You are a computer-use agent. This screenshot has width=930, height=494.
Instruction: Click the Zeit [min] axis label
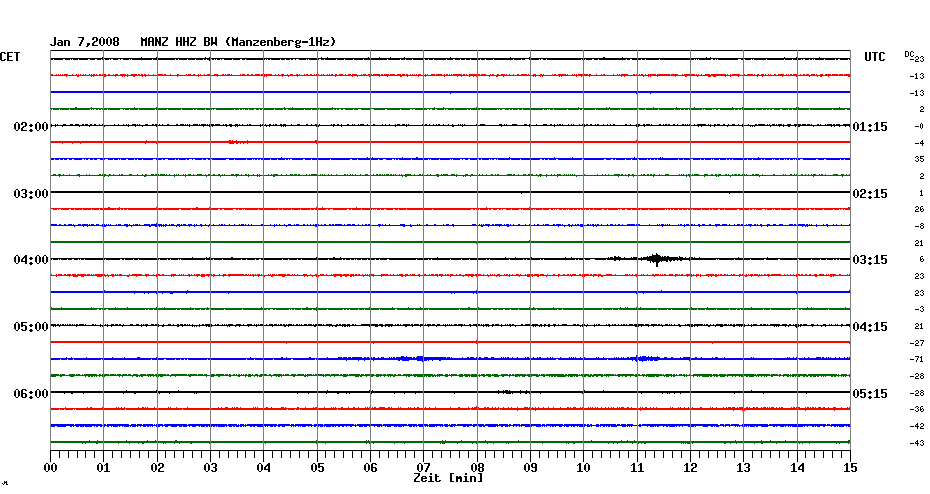click(447, 479)
